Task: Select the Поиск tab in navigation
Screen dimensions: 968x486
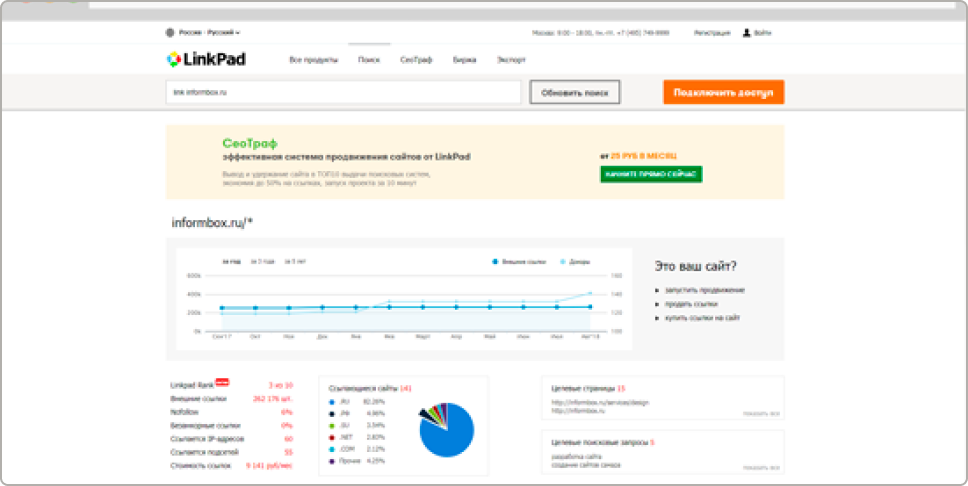Action: 369,60
